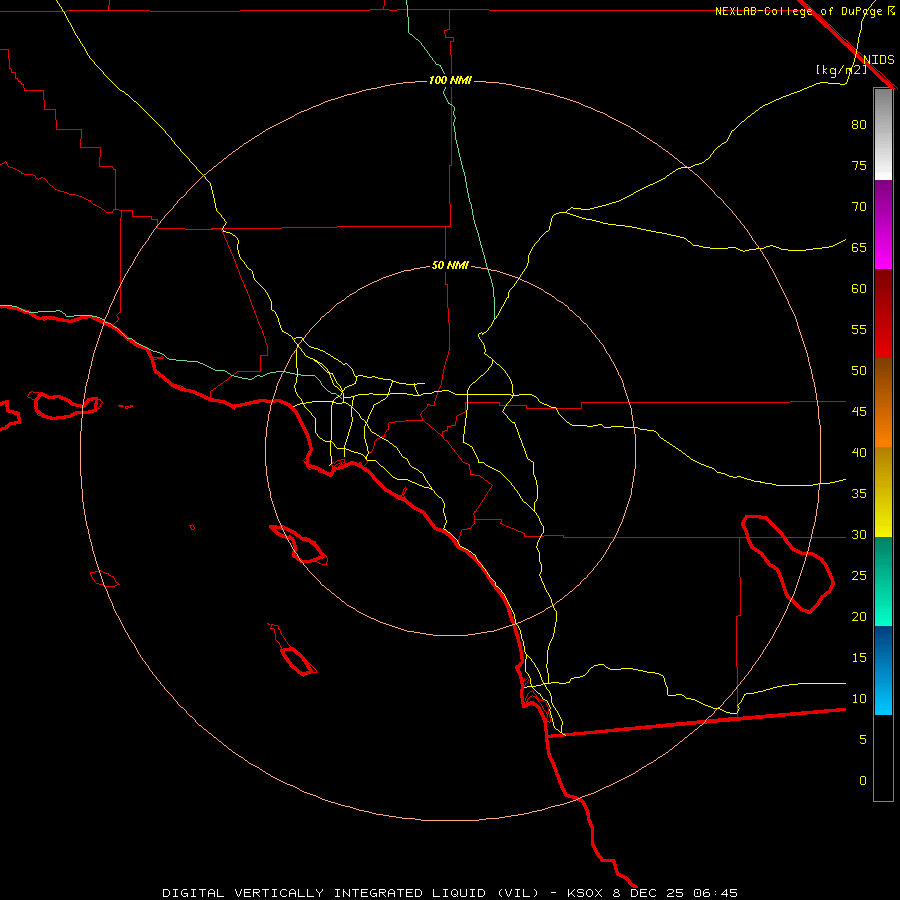The height and width of the screenshot is (900, 900).
Task: Click the bright red 55 legend segment
Action: 883,336
